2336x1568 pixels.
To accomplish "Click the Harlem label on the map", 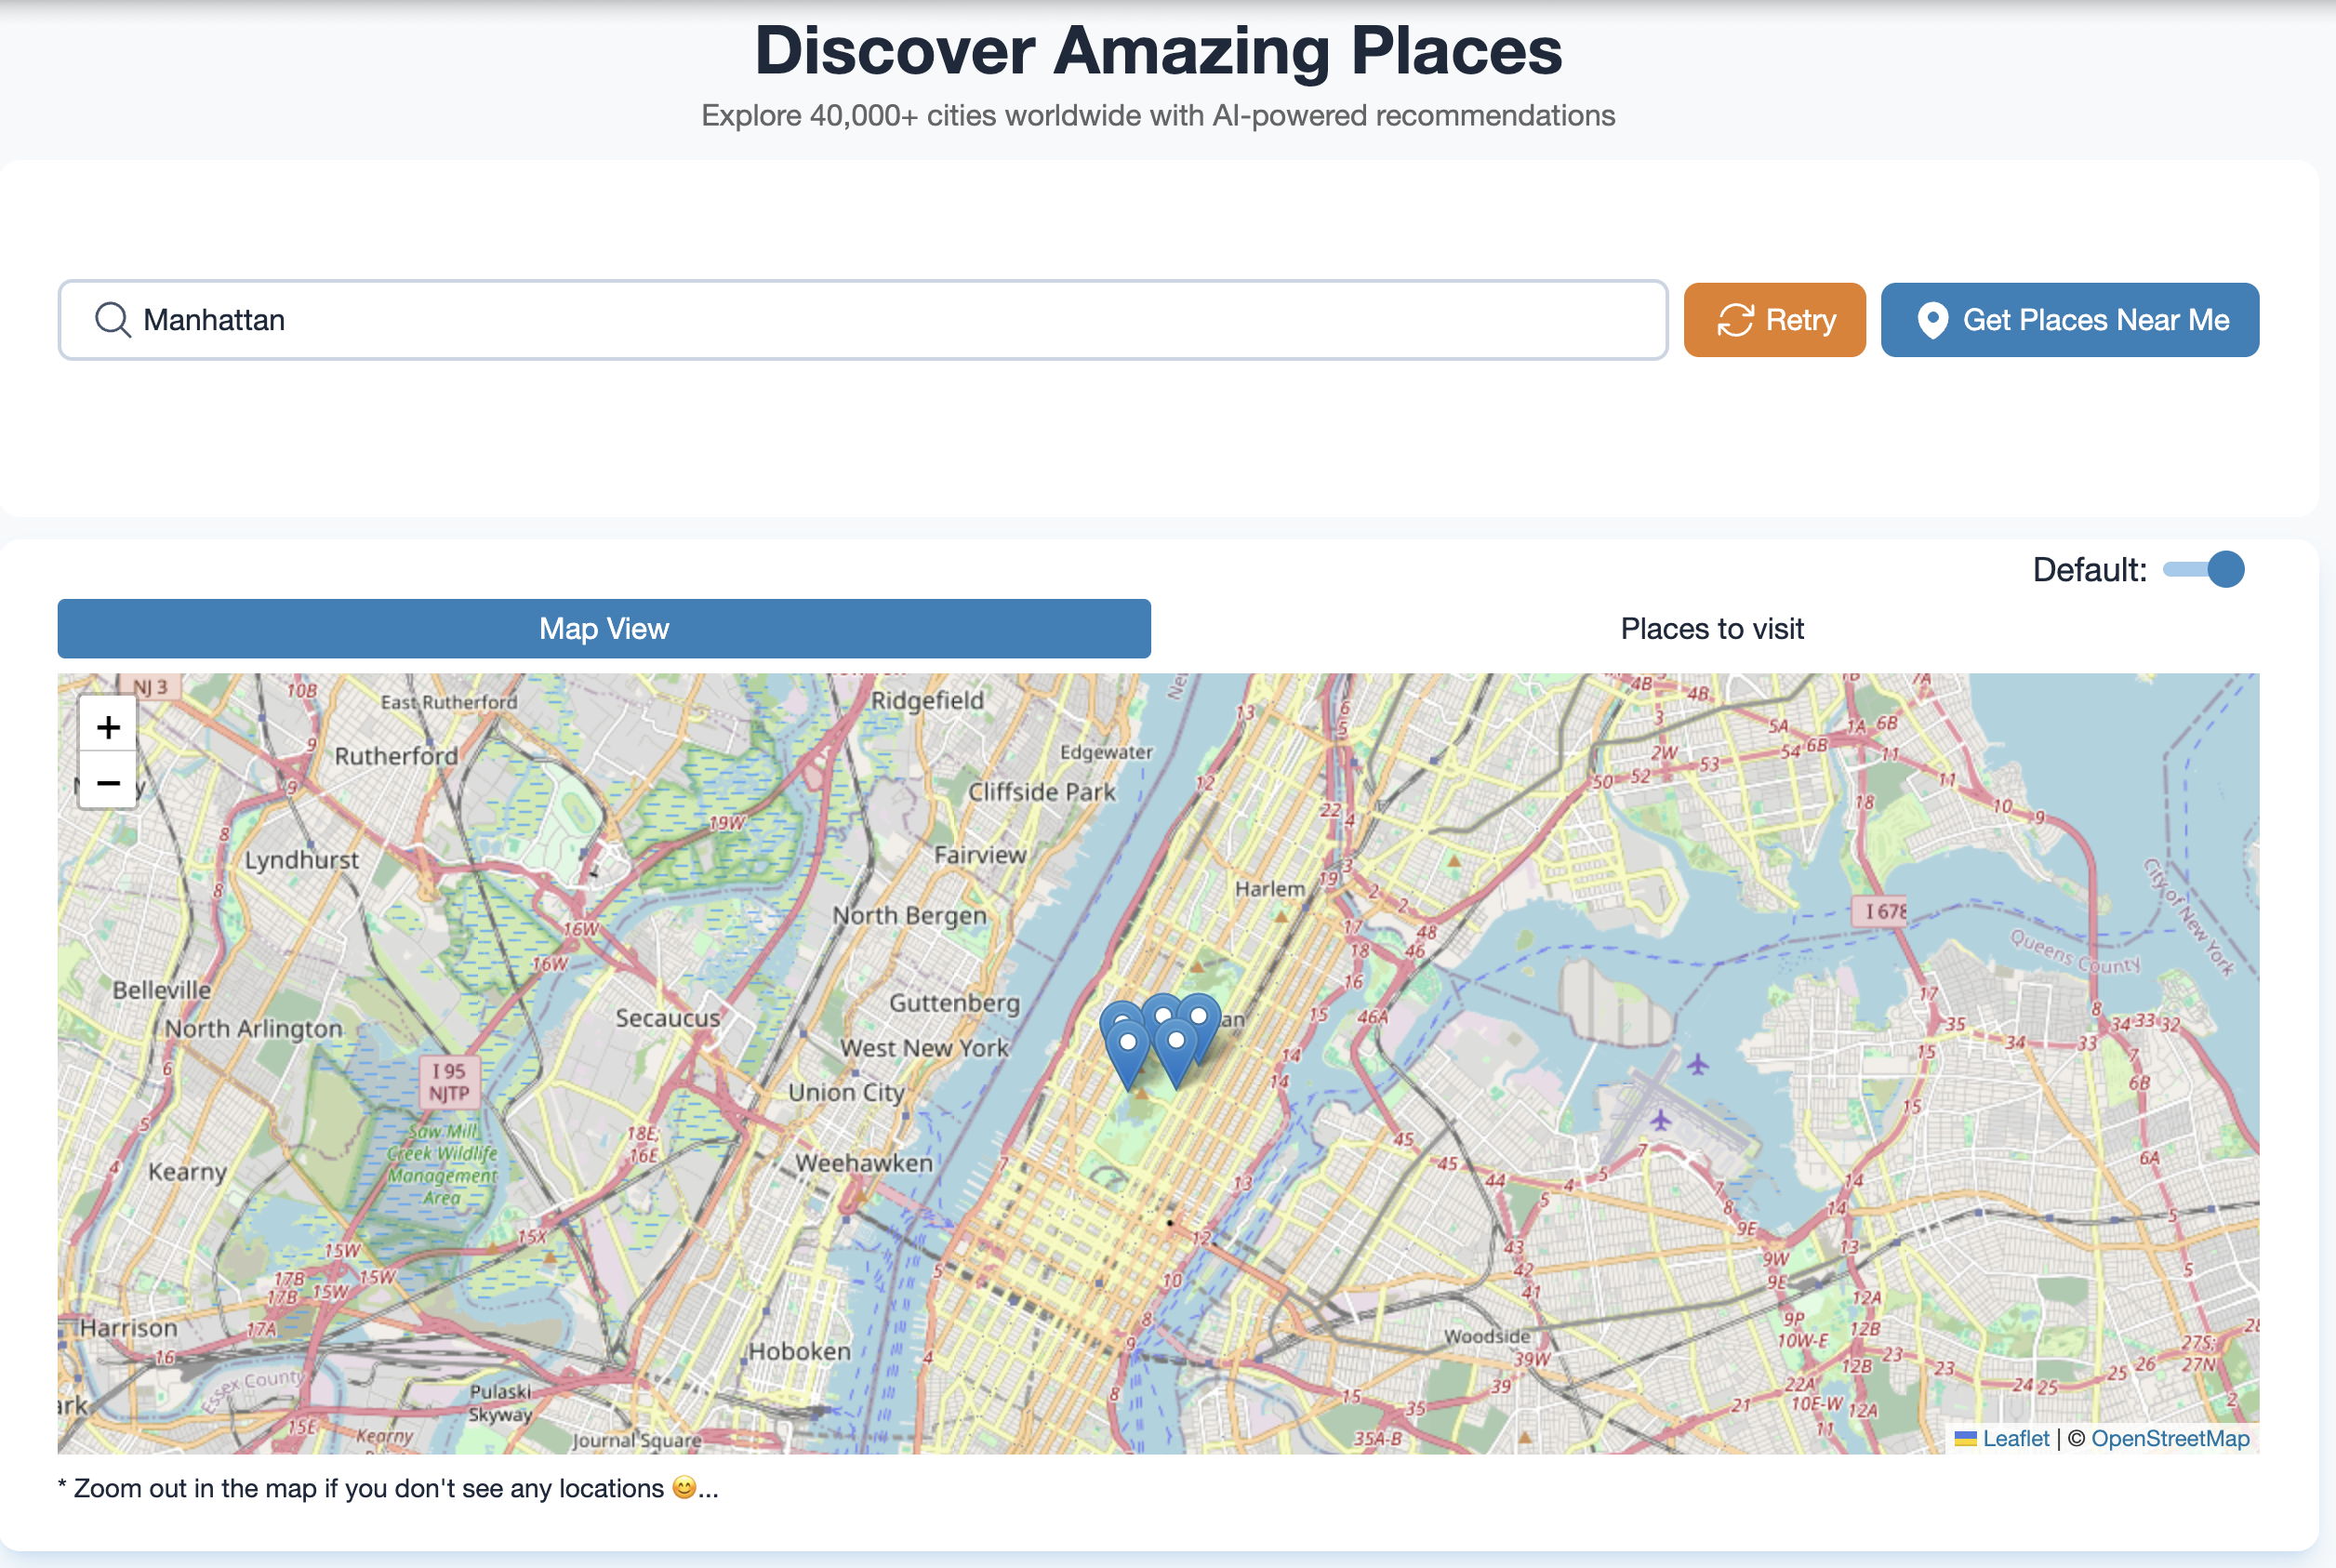I will click(x=1270, y=889).
